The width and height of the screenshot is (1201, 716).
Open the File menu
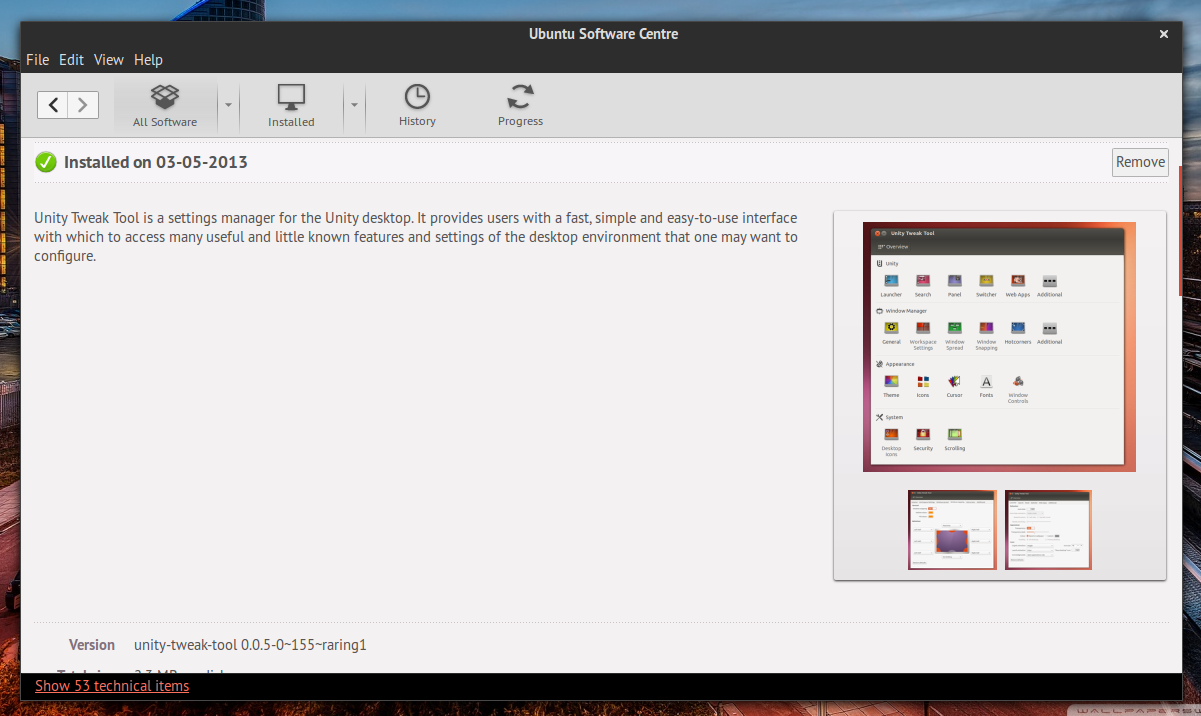pos(37,60)
